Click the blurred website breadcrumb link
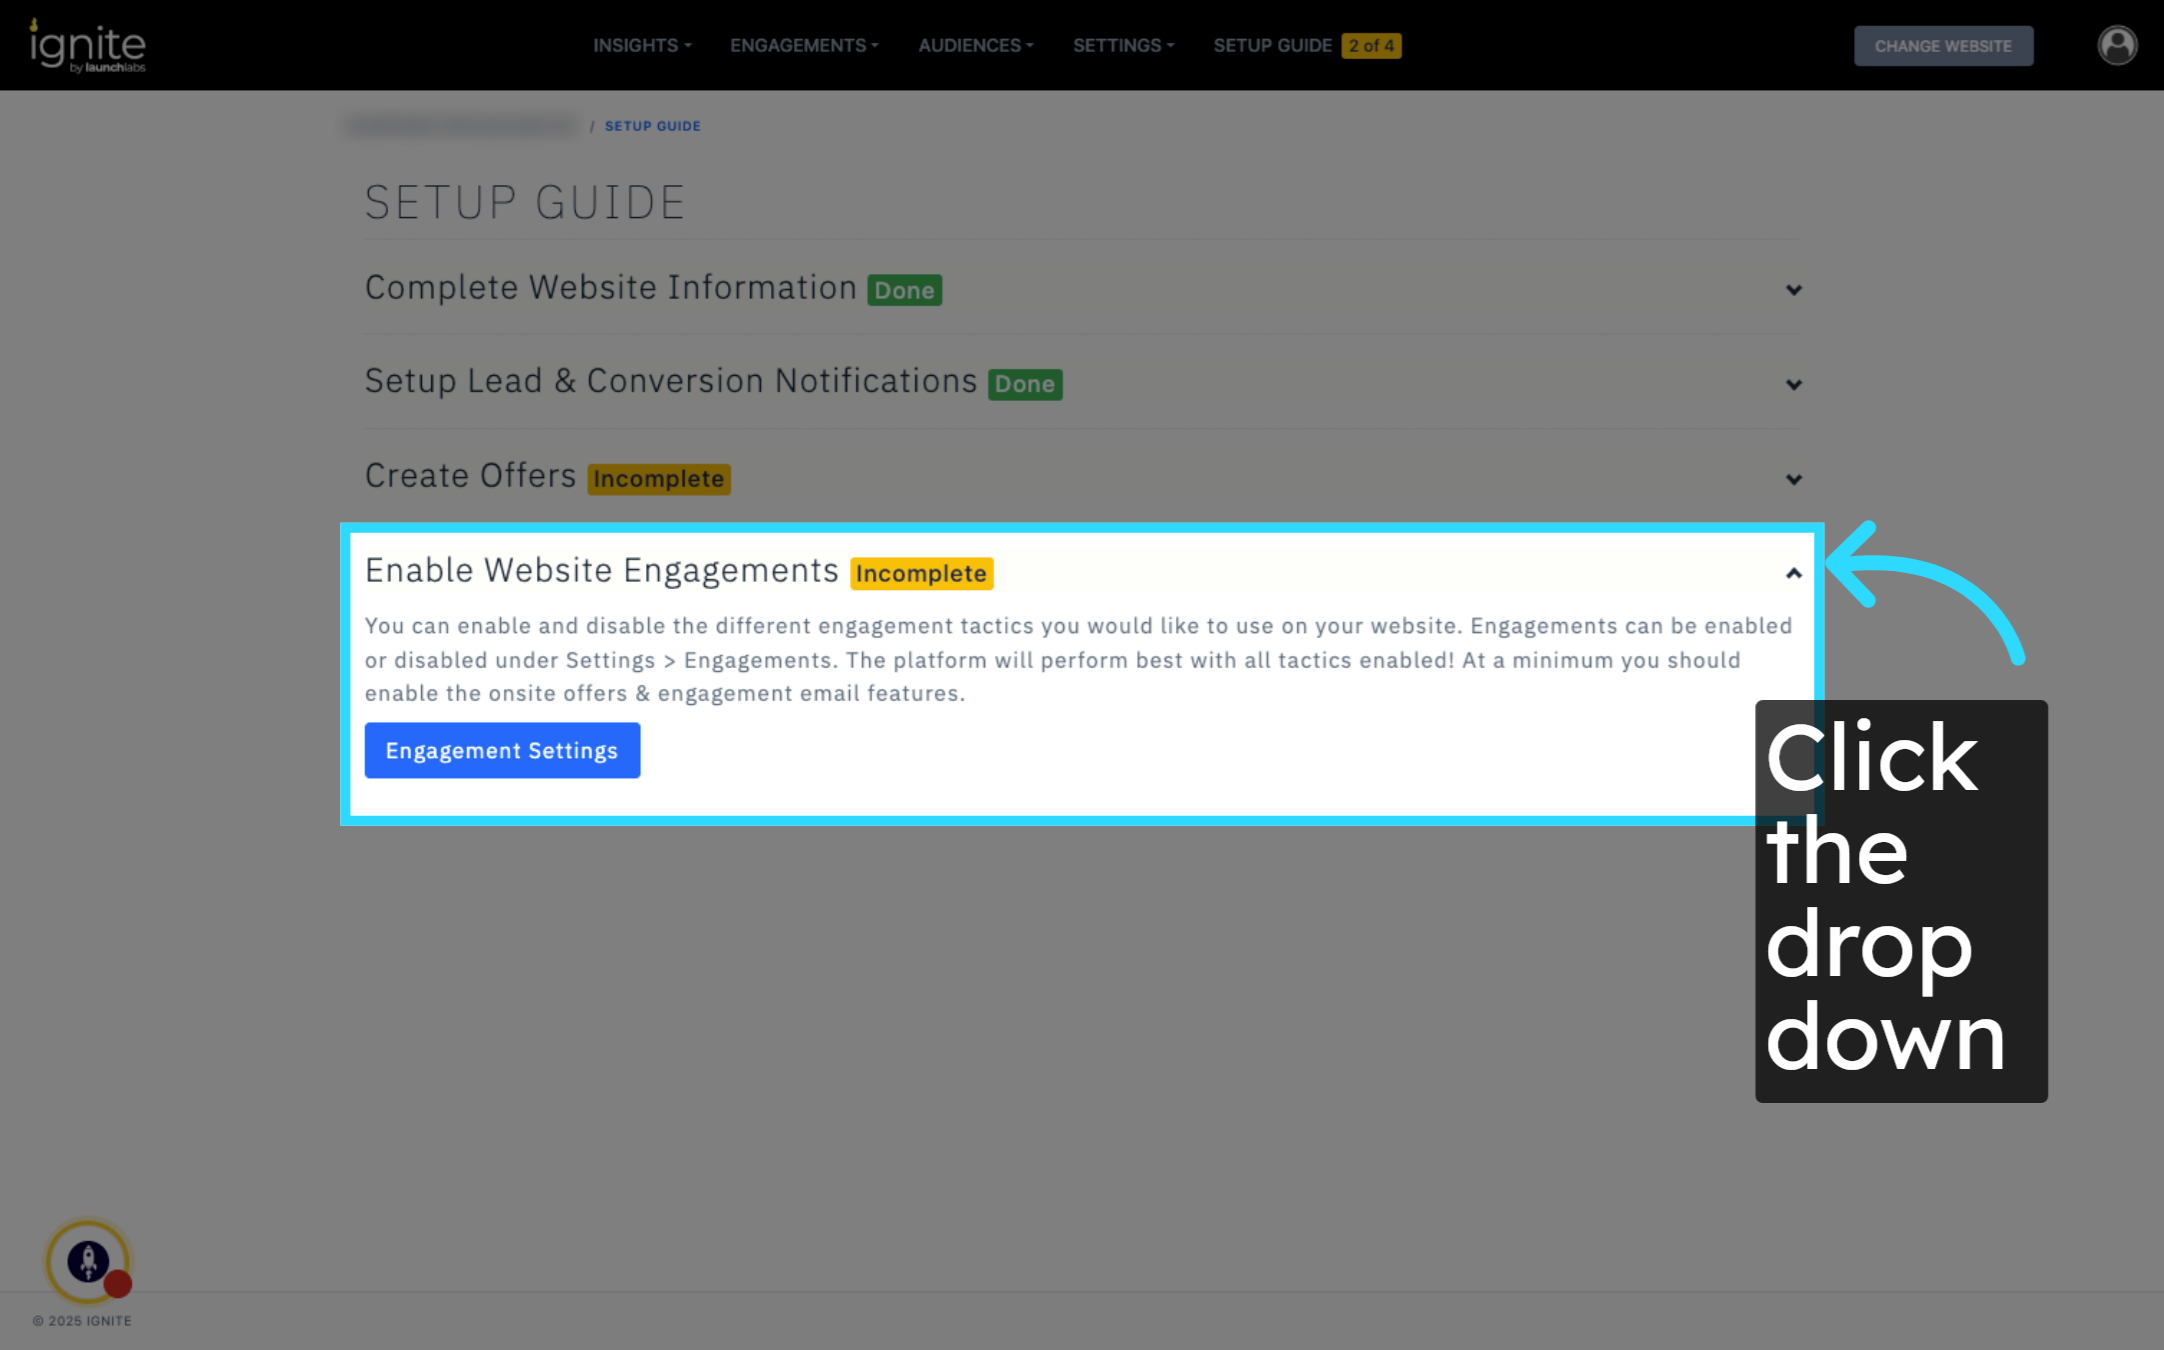Image resolution: width=2164 pixels, height=1350 pixels. (x=462, y=126)
